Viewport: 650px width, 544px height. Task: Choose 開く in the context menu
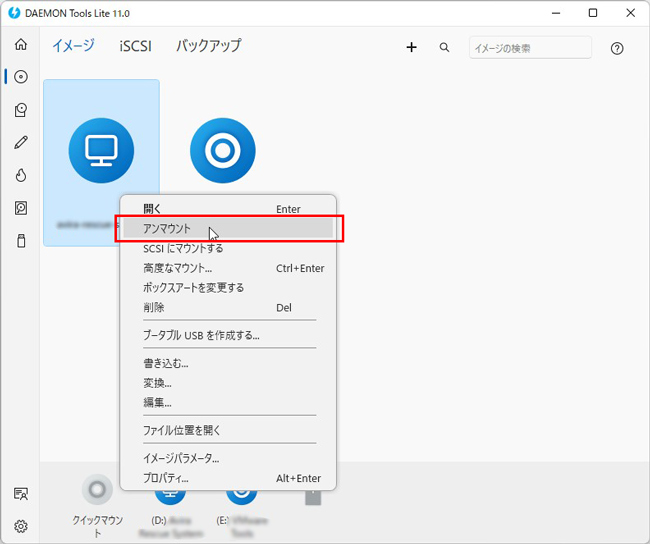[228, 209]
